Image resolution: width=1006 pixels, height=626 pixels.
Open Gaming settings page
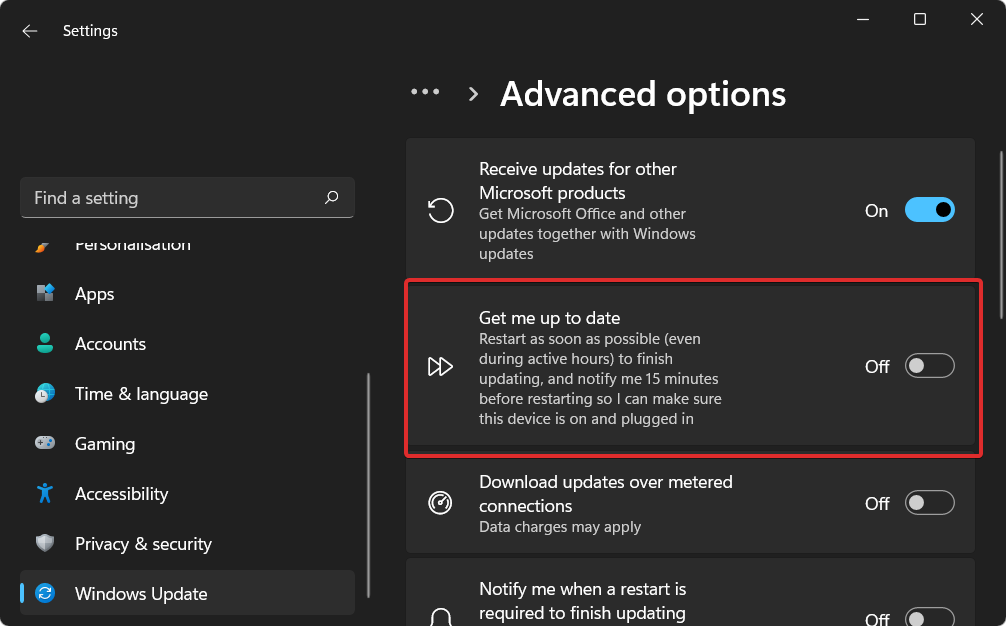tap(187, 443)
